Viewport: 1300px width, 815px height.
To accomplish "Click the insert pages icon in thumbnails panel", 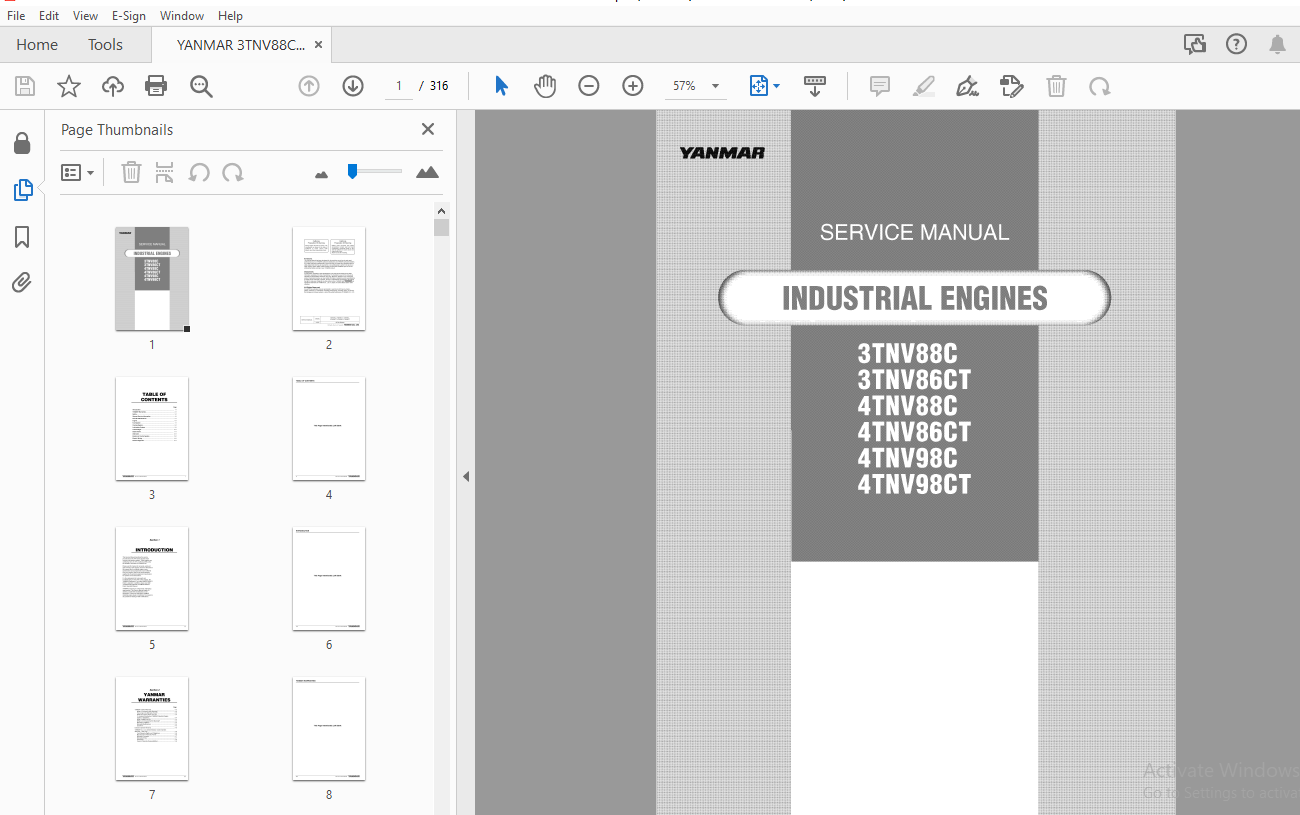I will [x=165, y=172].
